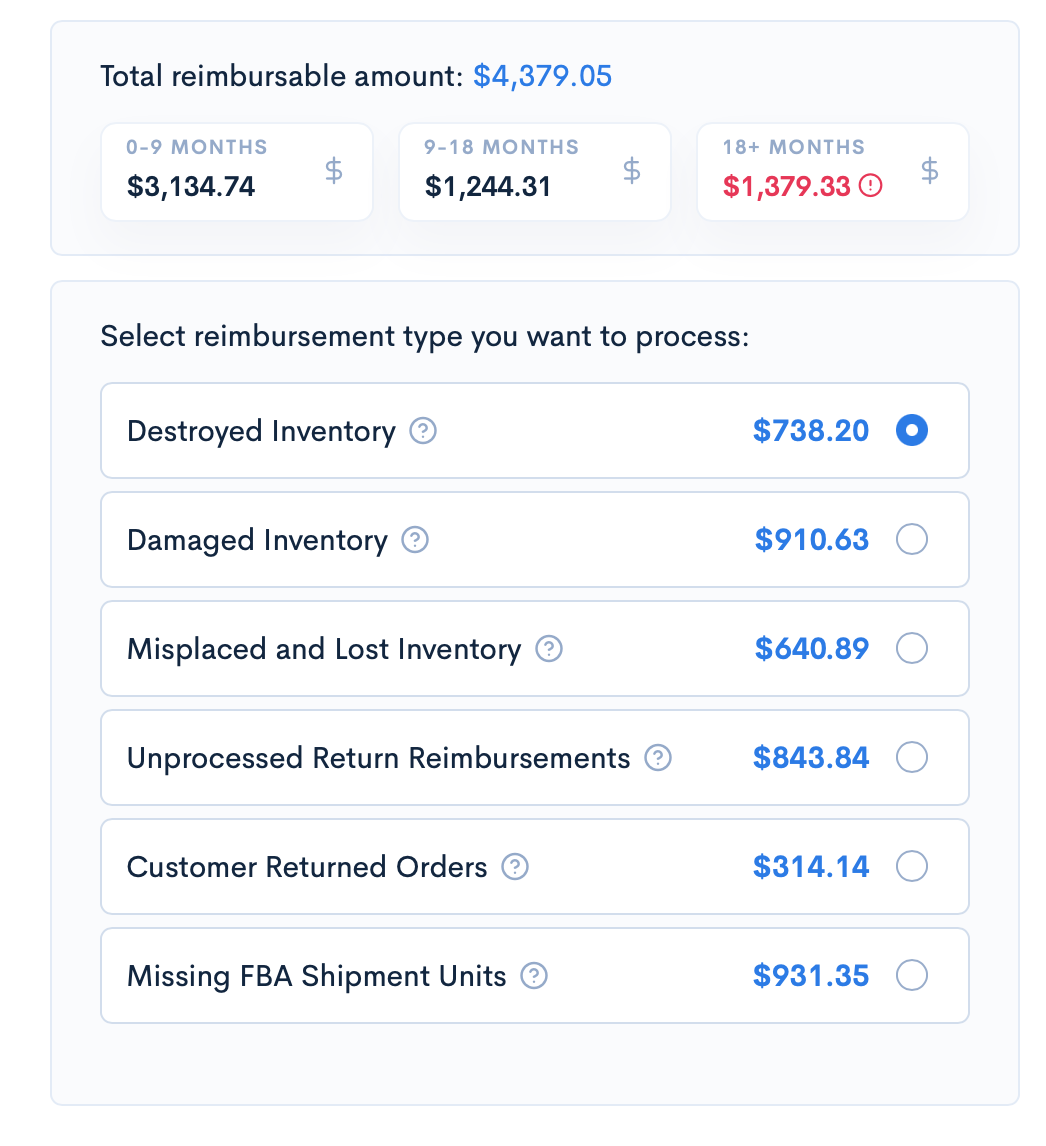The image size is (1046, 1146).
Task: Open the help icon beside Customer Returned Orders
Action: [x=515, y=866]
